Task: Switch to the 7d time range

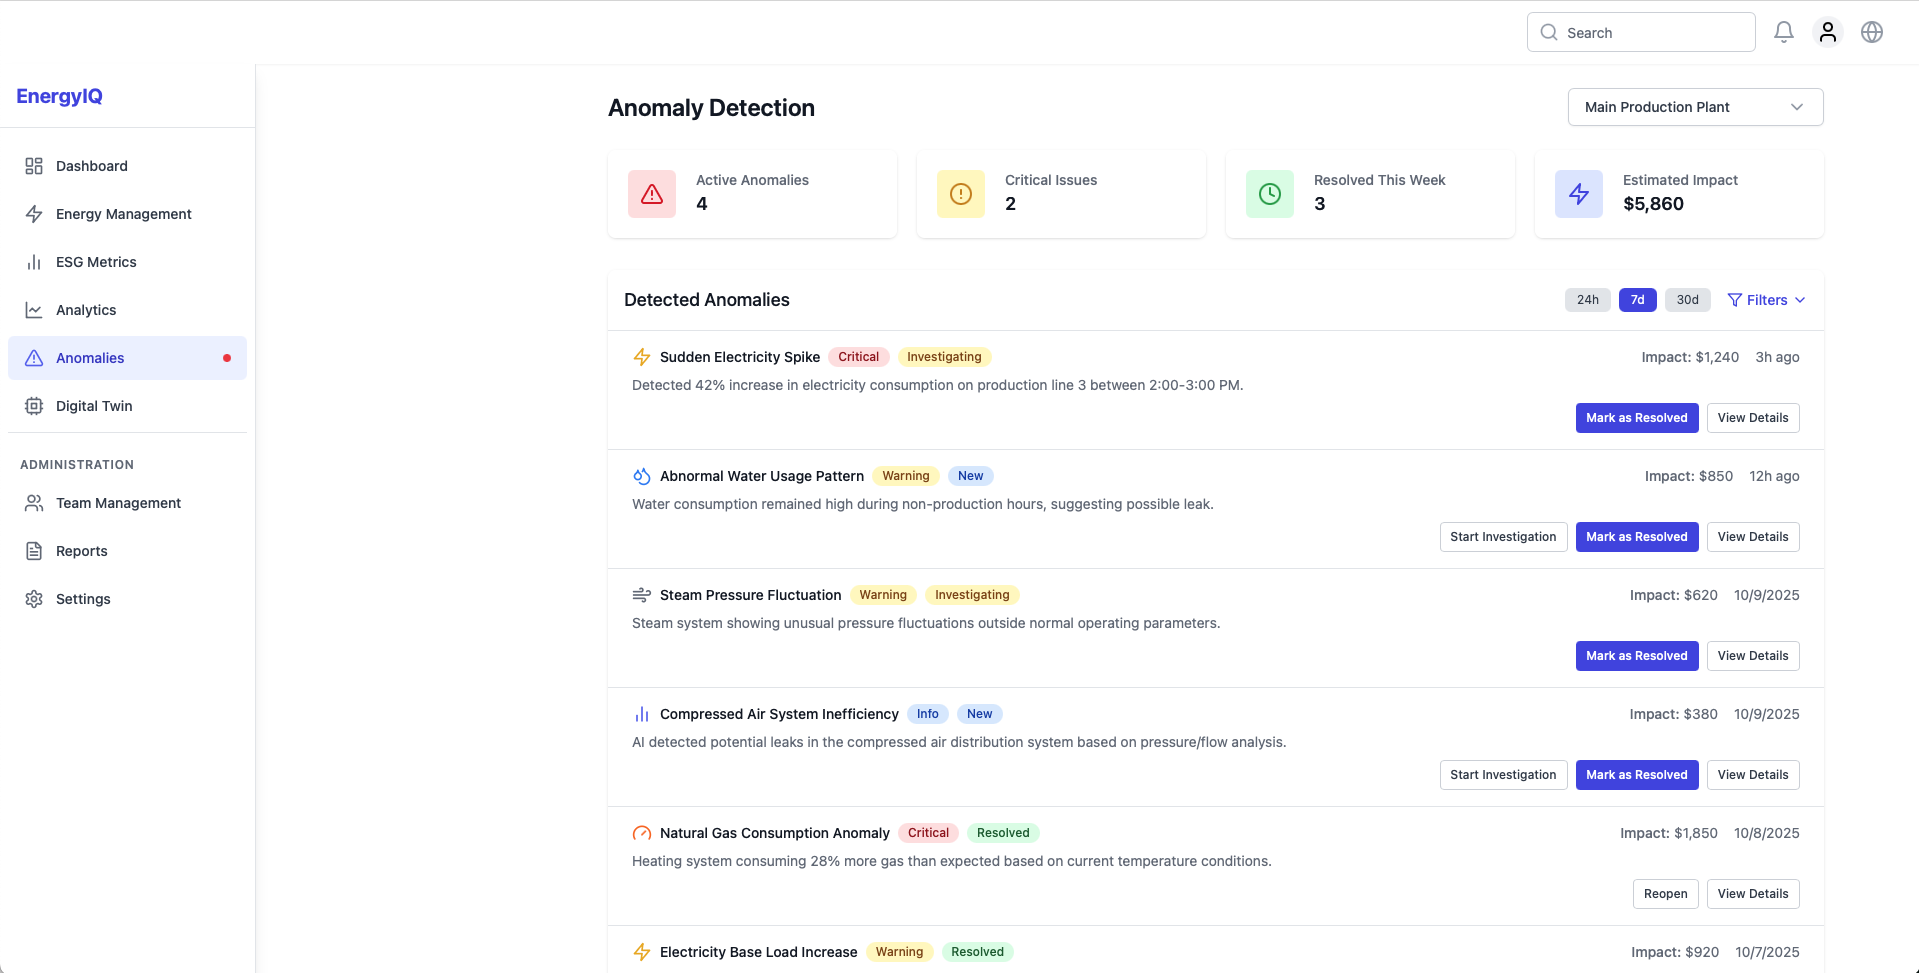Action: coord(1637,300)
